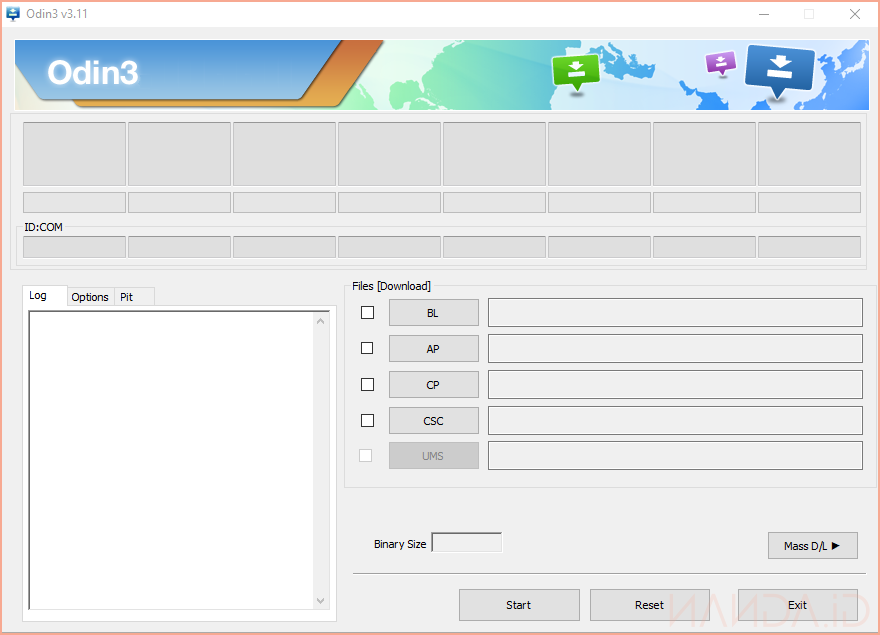Click the purple download bubble icon in banner
Viewport: 880px width, 635px height.
[x=720, y=63]
